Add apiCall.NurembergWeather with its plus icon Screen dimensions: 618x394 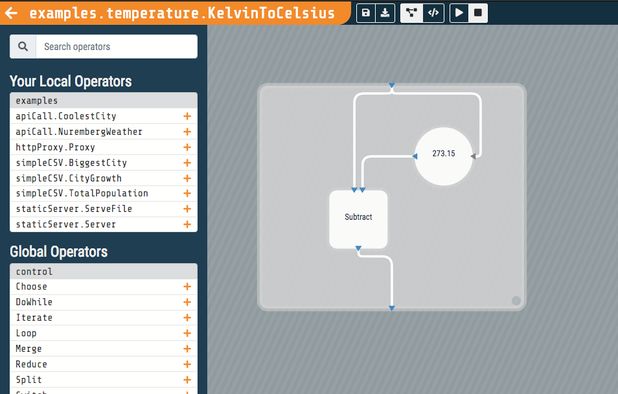coord(187,132)
